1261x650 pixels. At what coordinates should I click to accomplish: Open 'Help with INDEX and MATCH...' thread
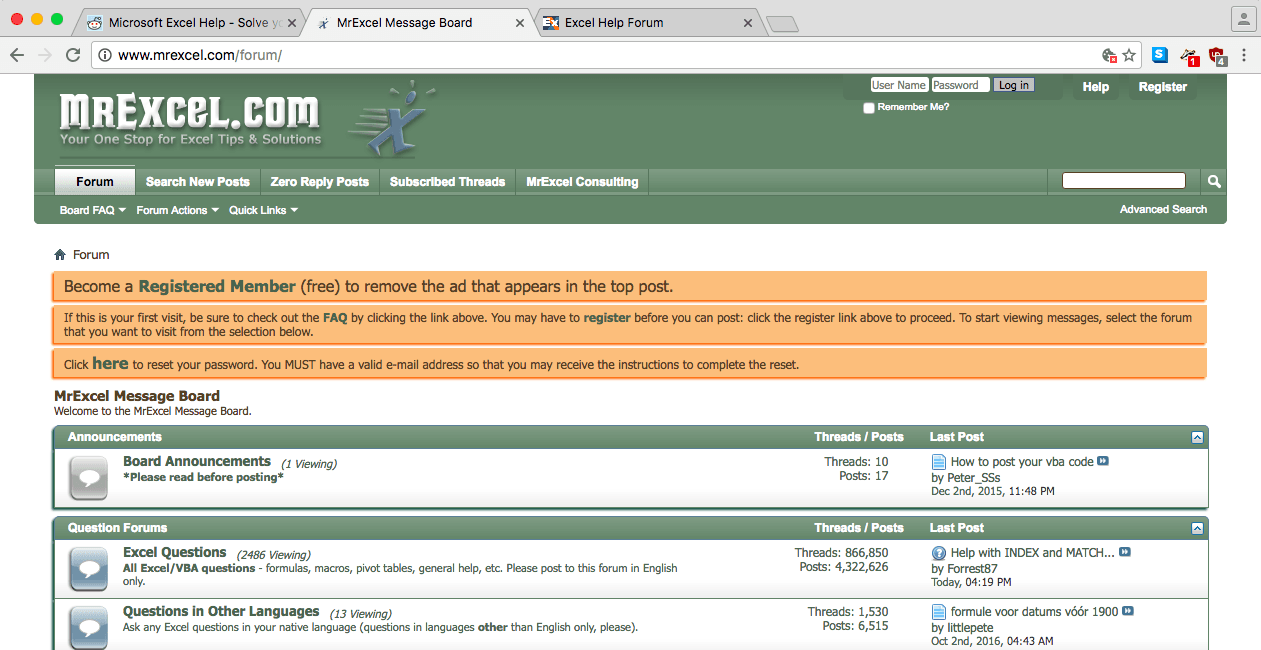1032,552
